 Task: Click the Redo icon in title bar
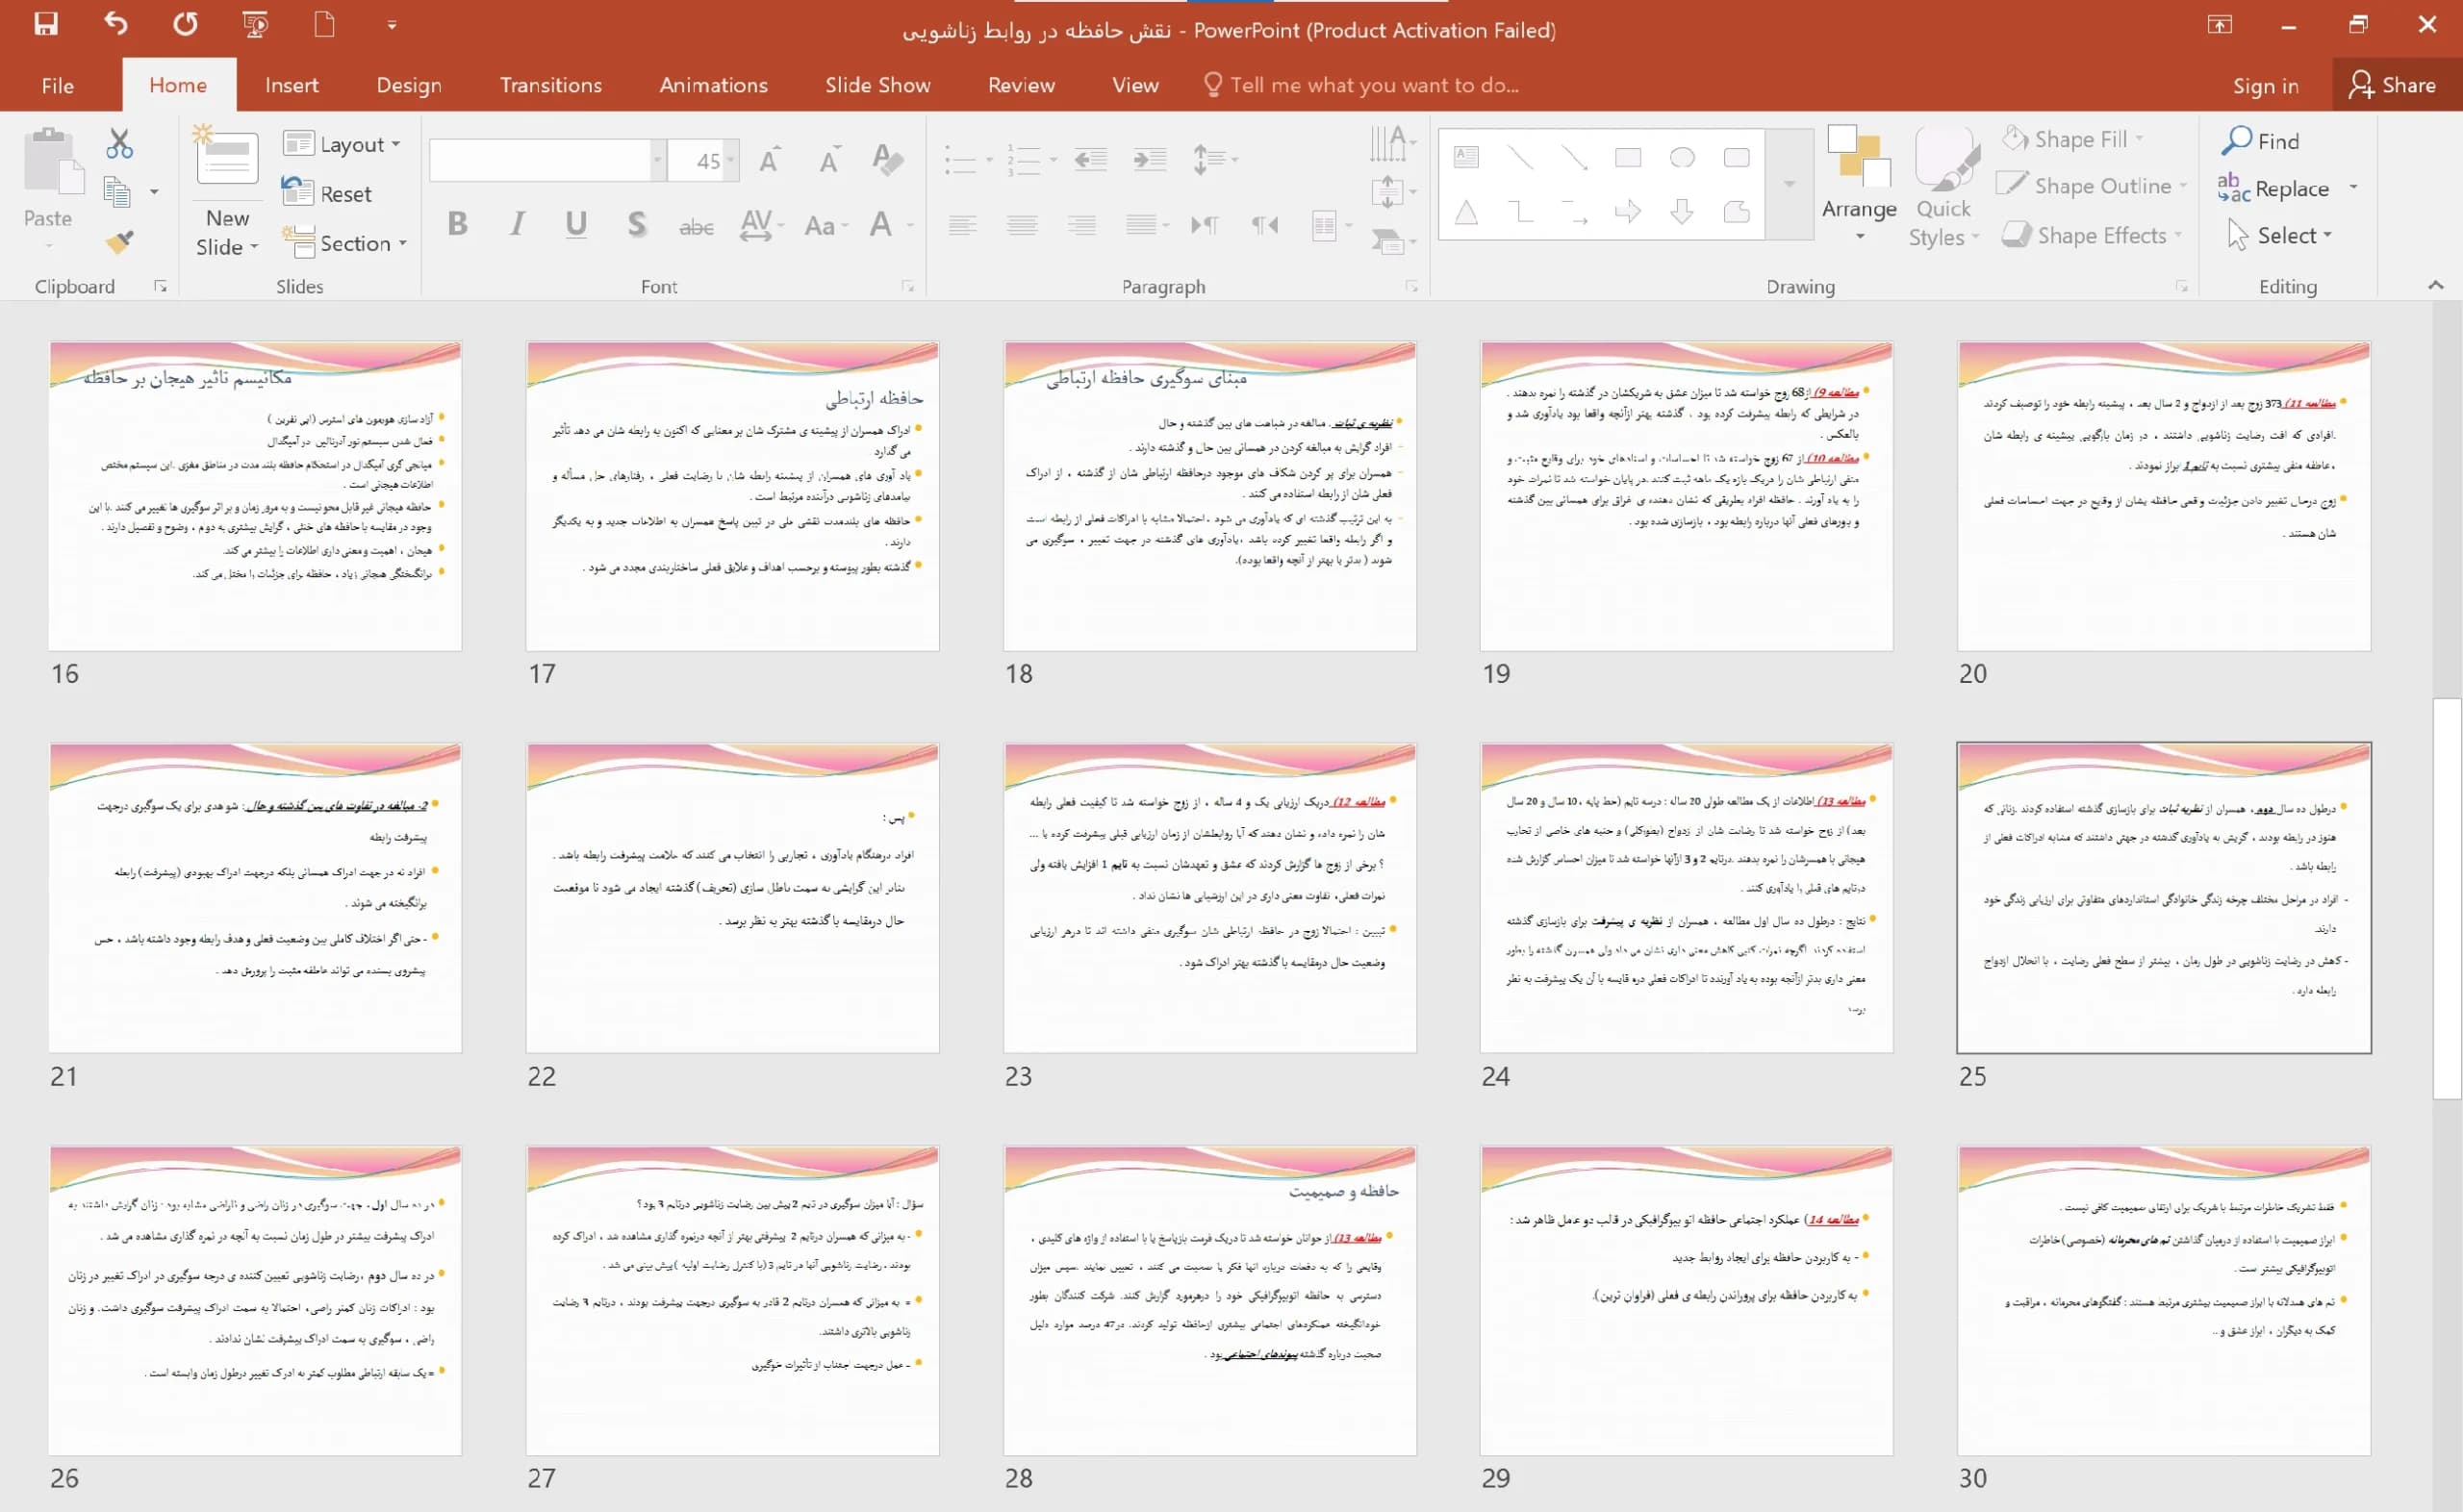click(185, 24)
